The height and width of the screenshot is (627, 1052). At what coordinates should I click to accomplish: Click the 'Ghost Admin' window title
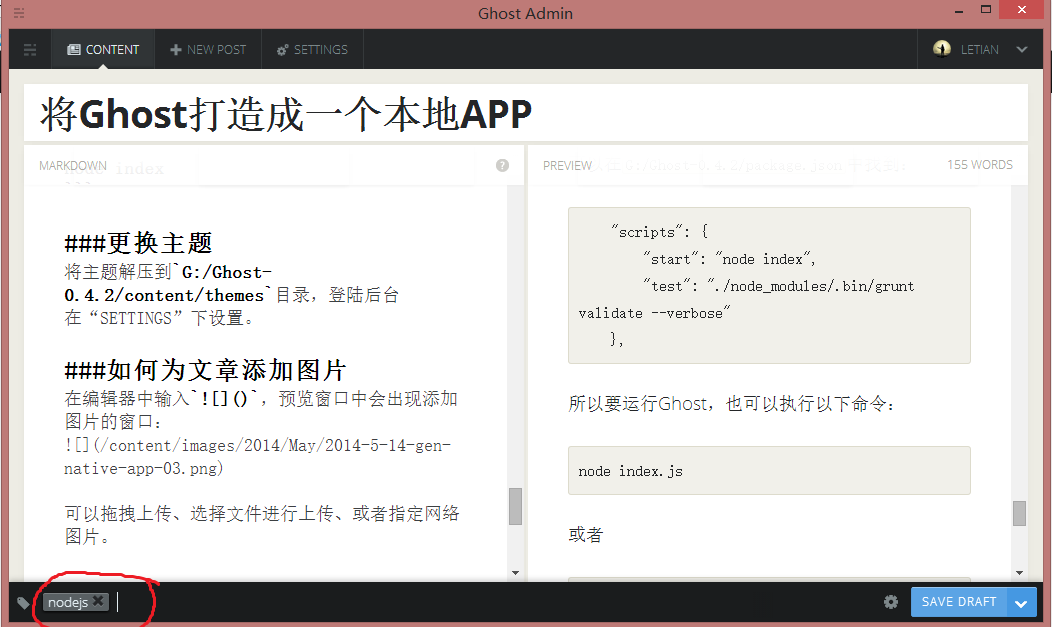coord(525,13)
